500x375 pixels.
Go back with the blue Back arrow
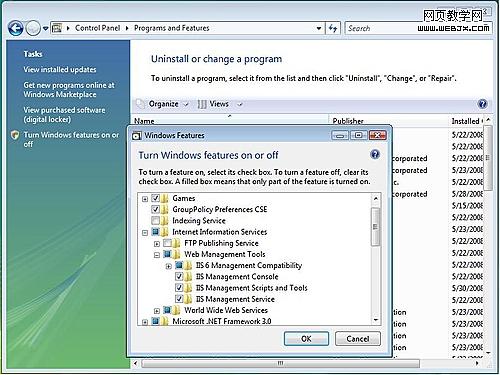(15, 28)
